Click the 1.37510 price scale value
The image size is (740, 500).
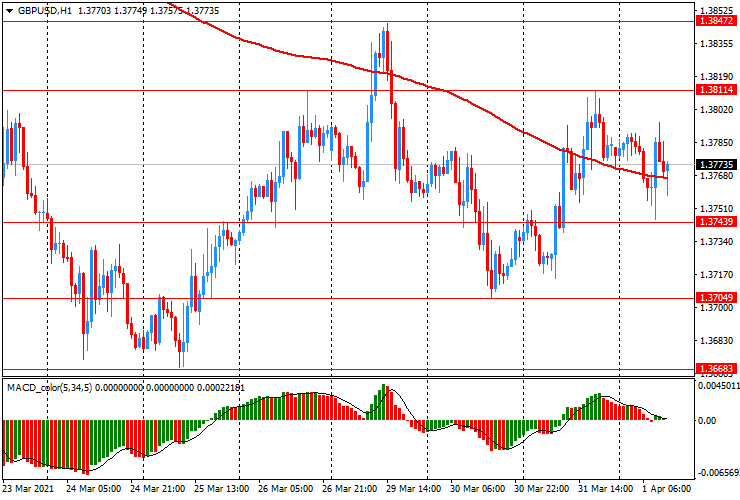pos(717,209)
